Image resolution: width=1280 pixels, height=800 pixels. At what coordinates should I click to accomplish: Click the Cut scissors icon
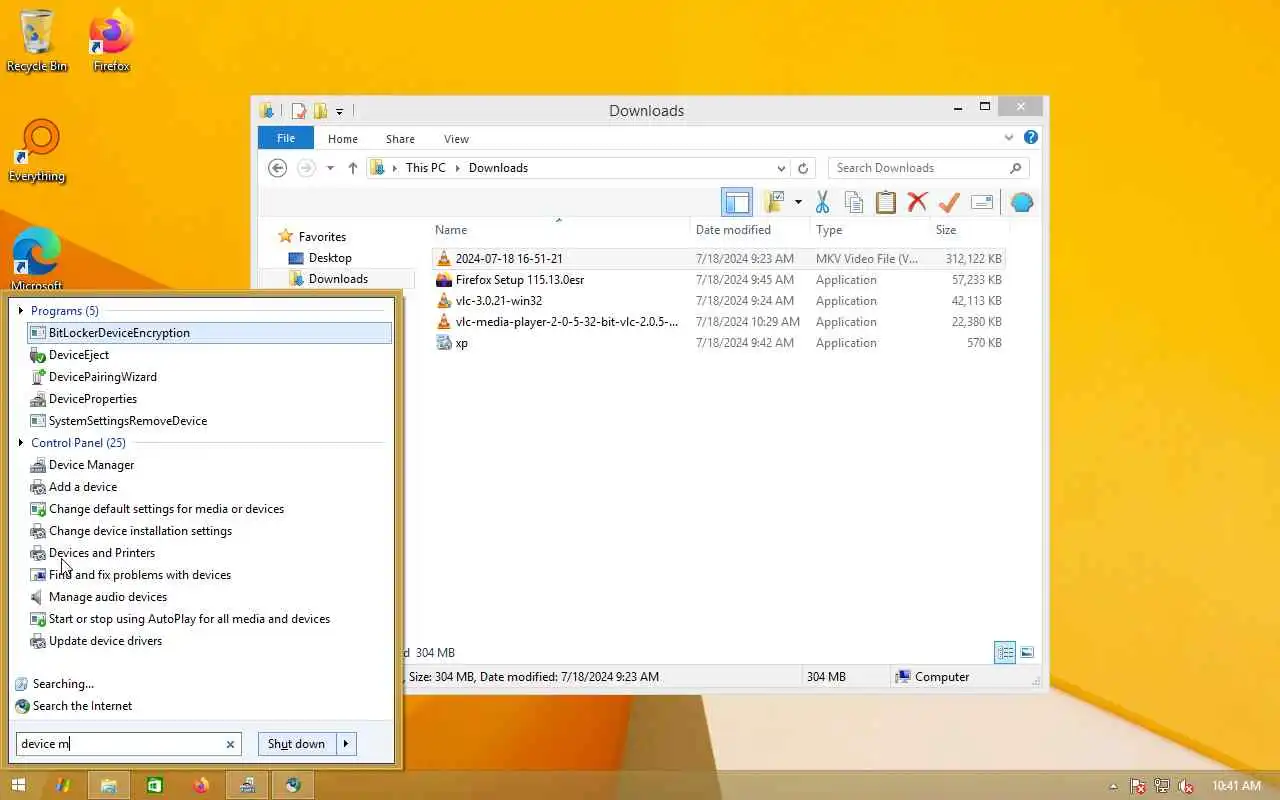[822, 202]
